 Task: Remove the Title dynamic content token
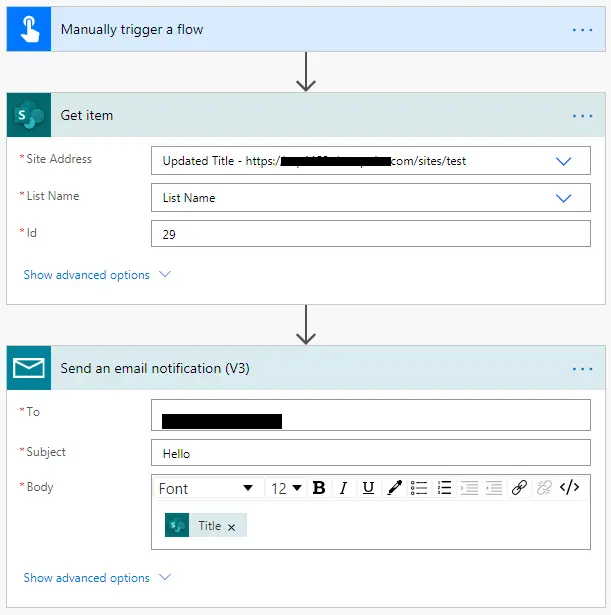point(231,527)
